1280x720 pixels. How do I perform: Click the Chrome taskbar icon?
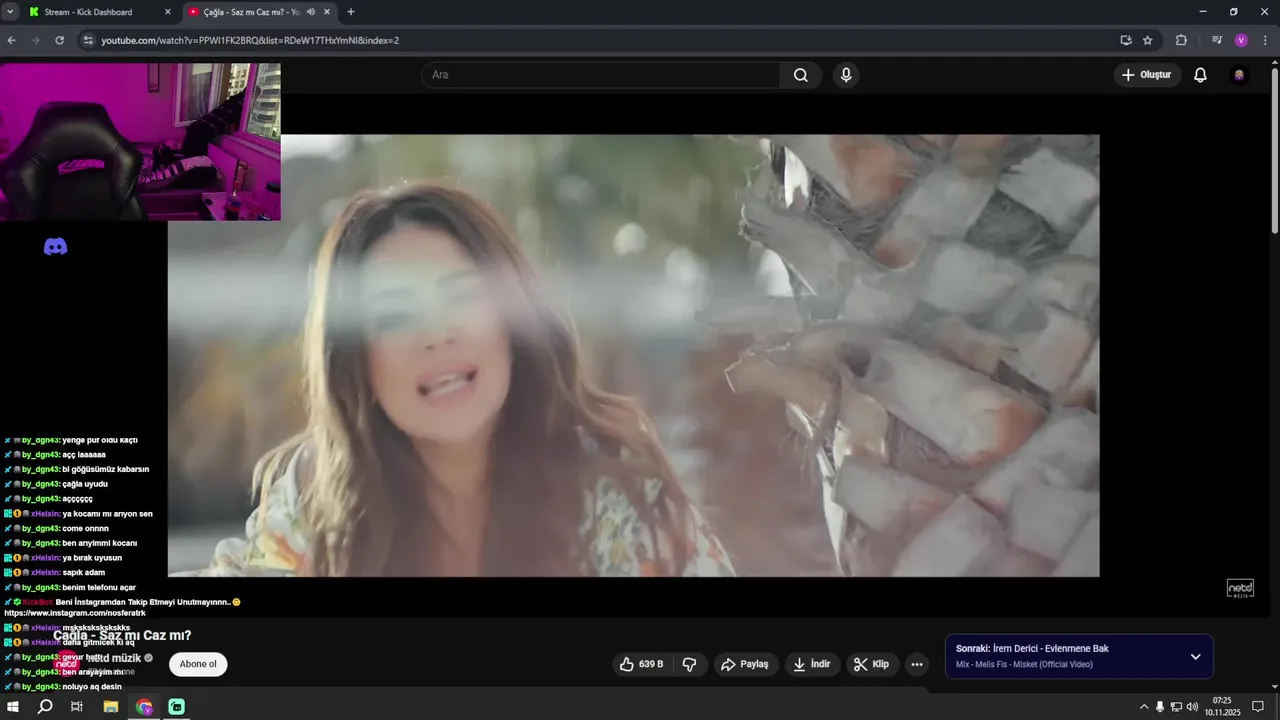[x=144, y=706]
